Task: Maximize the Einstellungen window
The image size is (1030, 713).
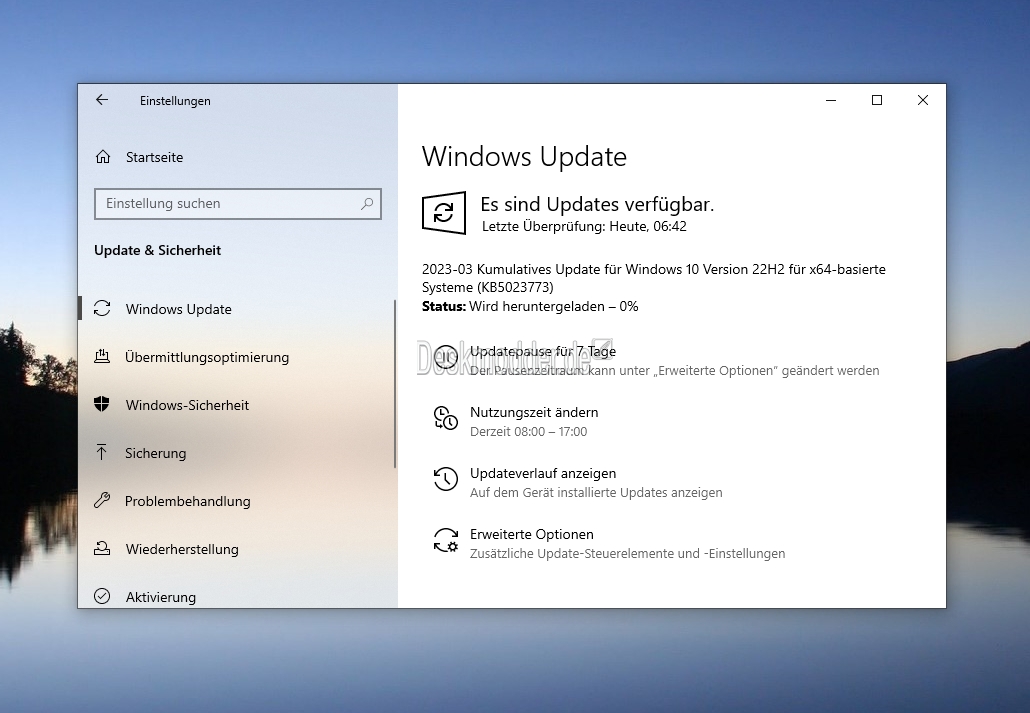Action: click(877, 100)
